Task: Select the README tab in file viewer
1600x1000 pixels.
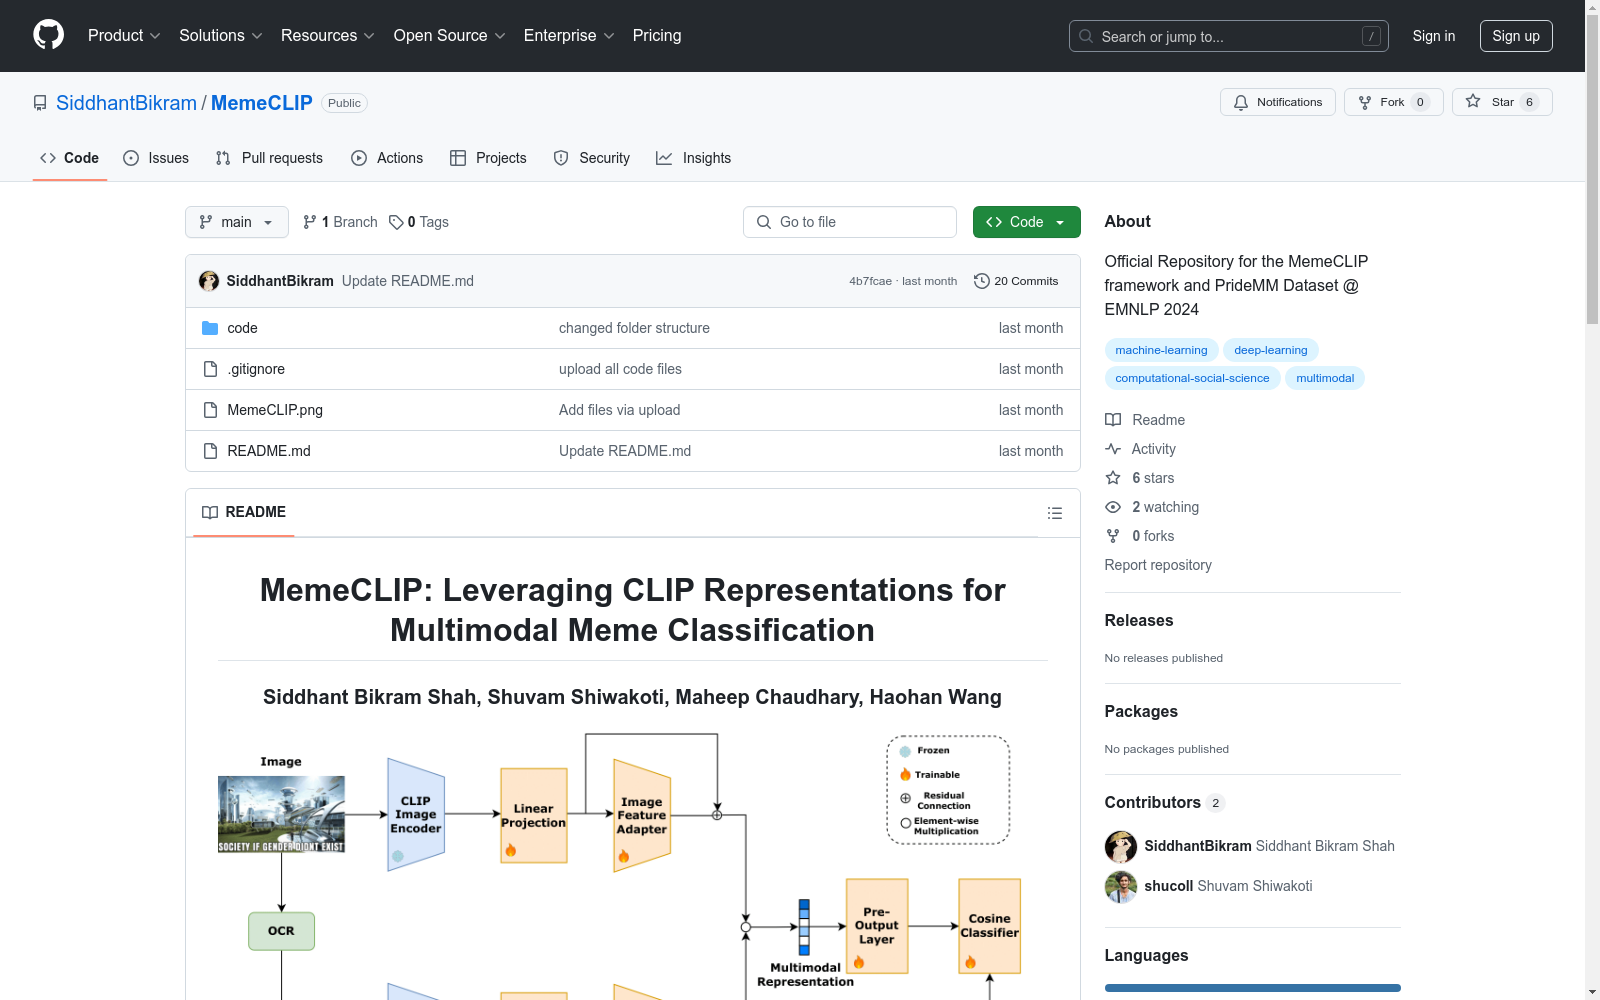Action: (x=244, y=512)
